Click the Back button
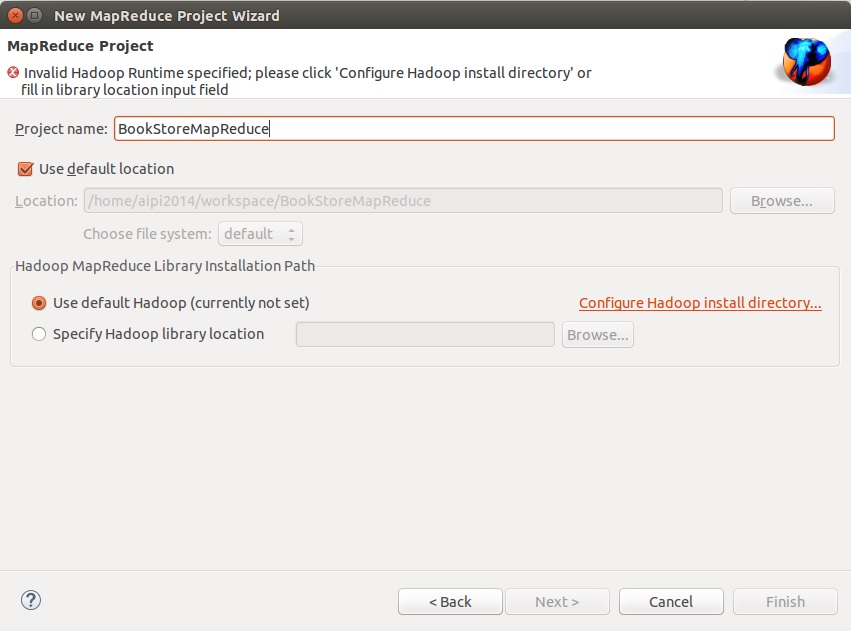Image resolution: width=851 pixels, height=631 pixels. click(x=450, y=602)
